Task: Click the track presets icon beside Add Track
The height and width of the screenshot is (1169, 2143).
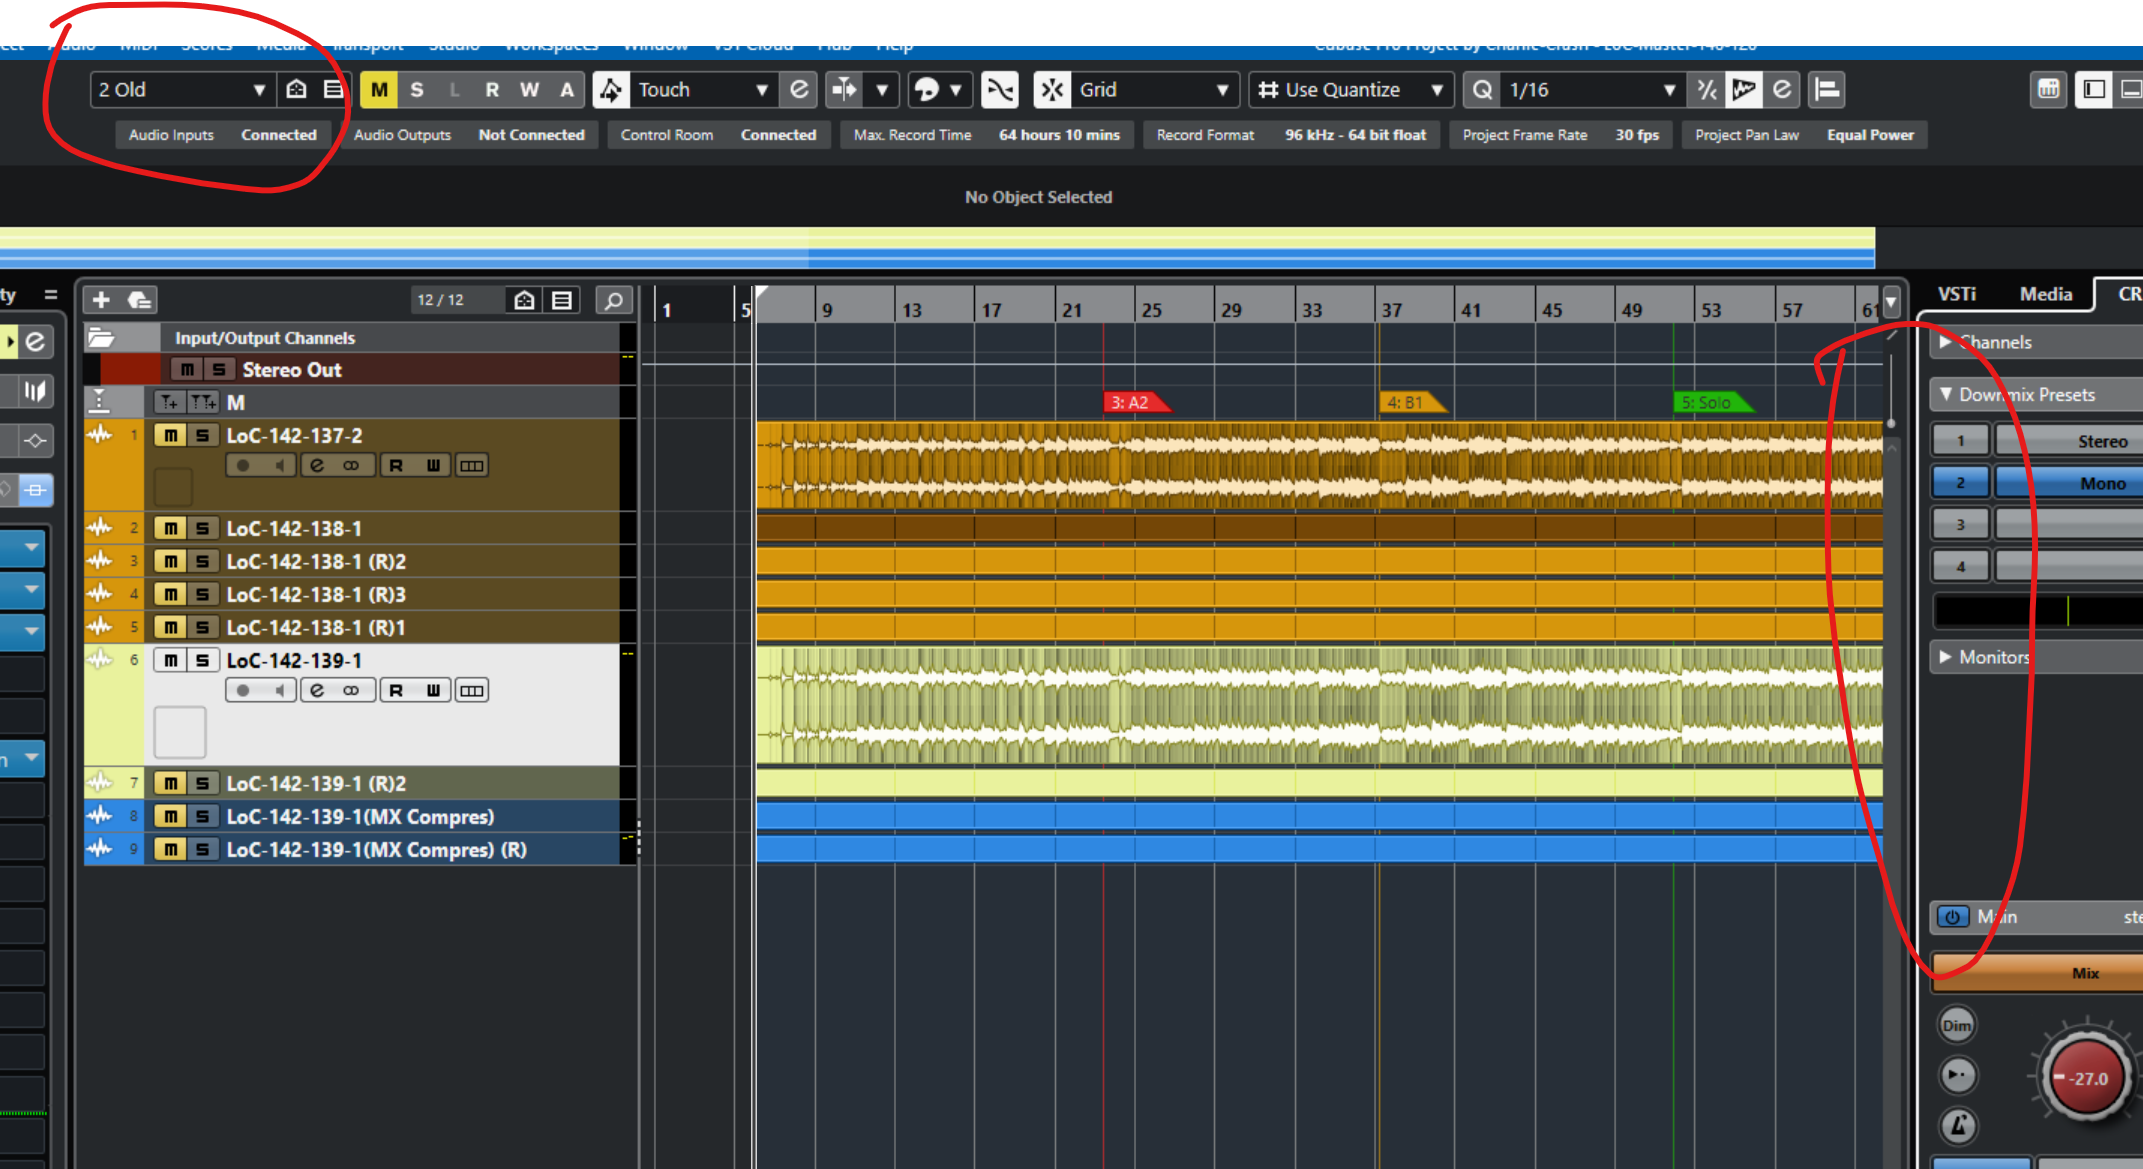Action: 139,300
